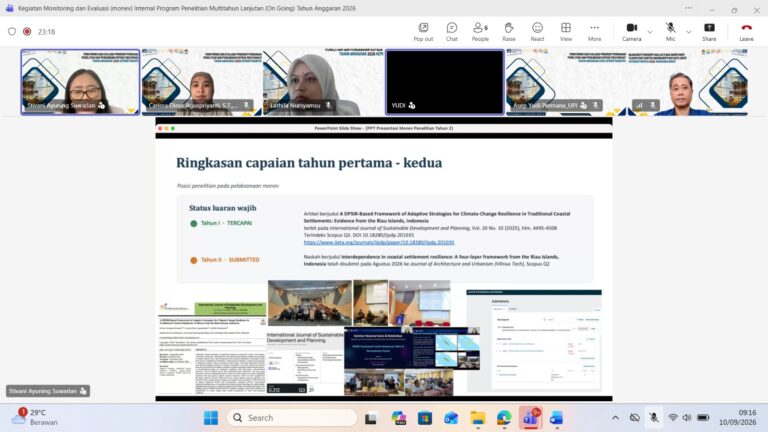Click the seminar hall group photo

[310, 303]
